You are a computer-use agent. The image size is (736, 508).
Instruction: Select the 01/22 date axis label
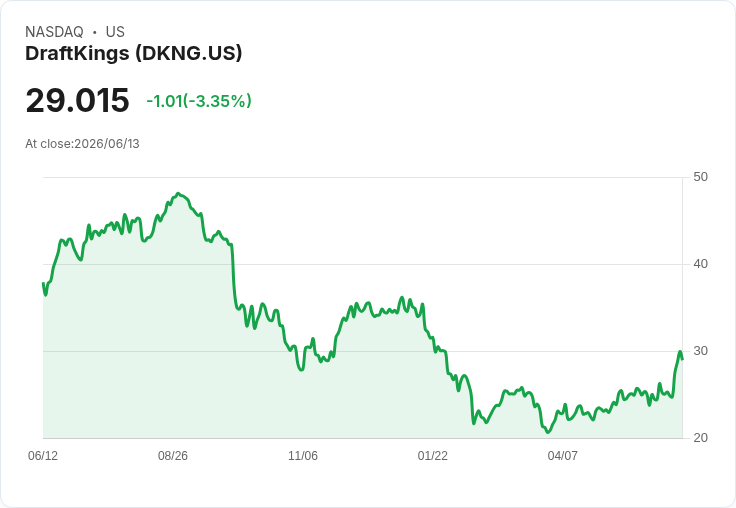click(x=433, y=455)
